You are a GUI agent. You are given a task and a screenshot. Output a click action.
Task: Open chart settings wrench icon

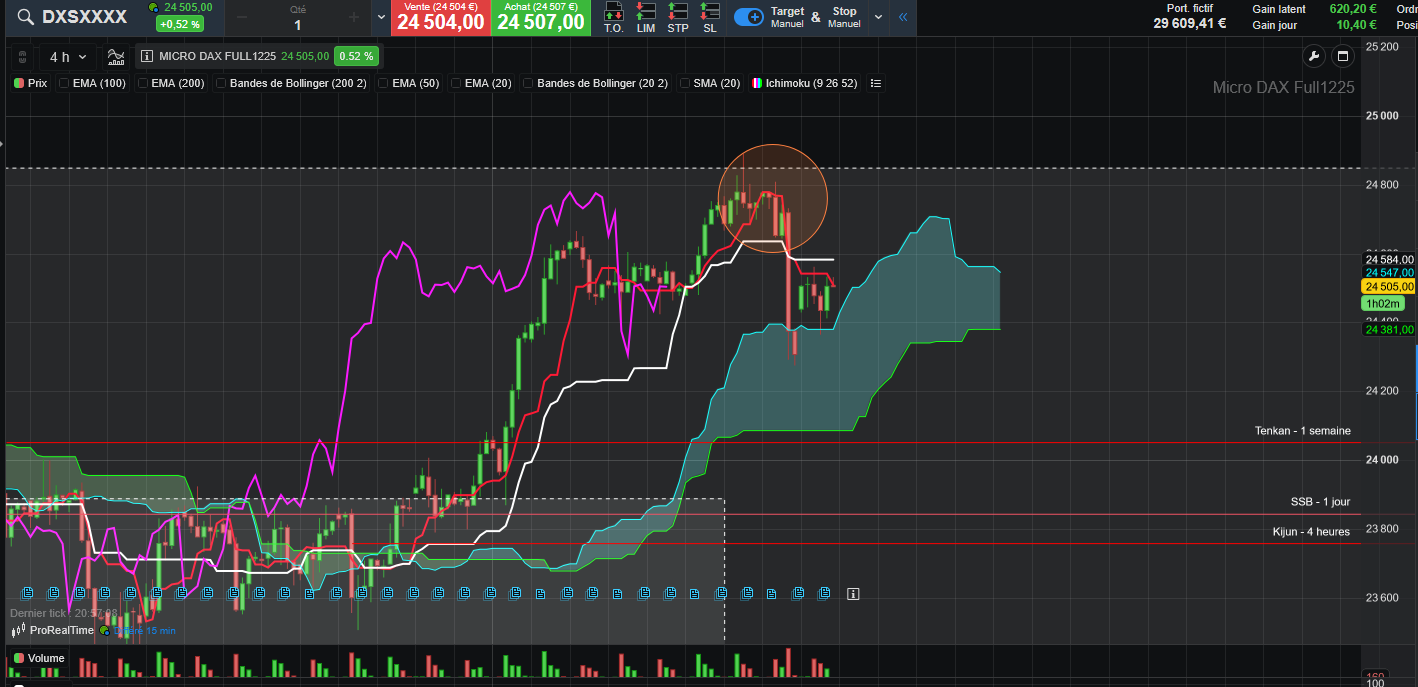tap(1314, 56)
